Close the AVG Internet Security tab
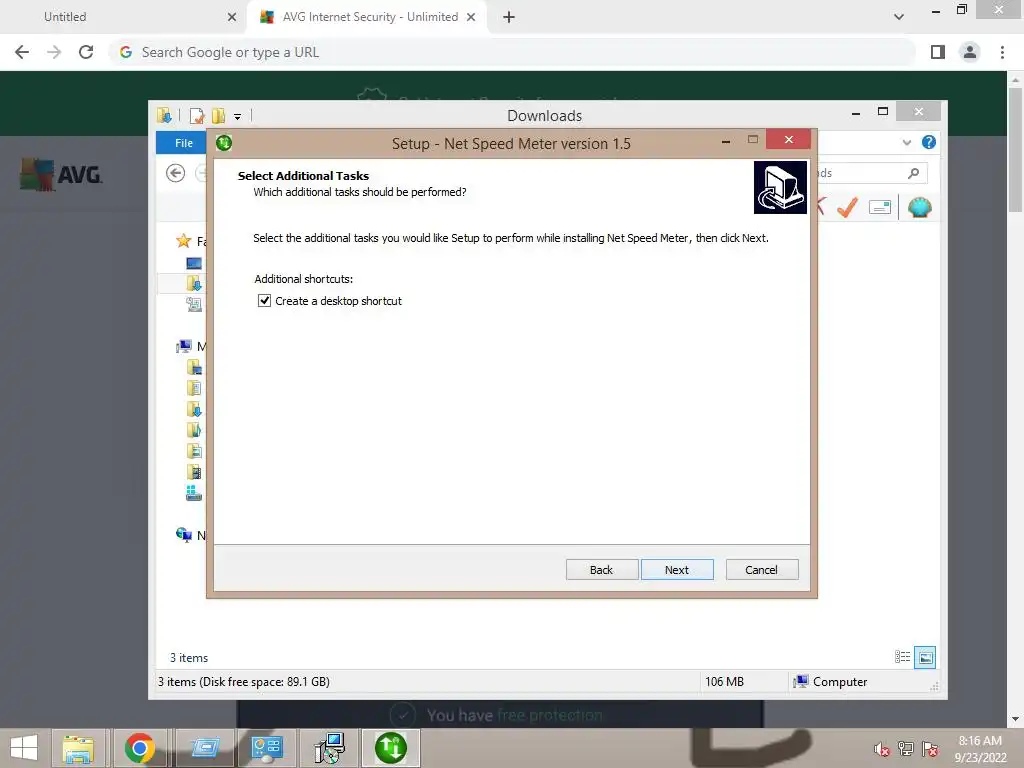This screenshot has height=768, width=1024. (x=471, y=17)
